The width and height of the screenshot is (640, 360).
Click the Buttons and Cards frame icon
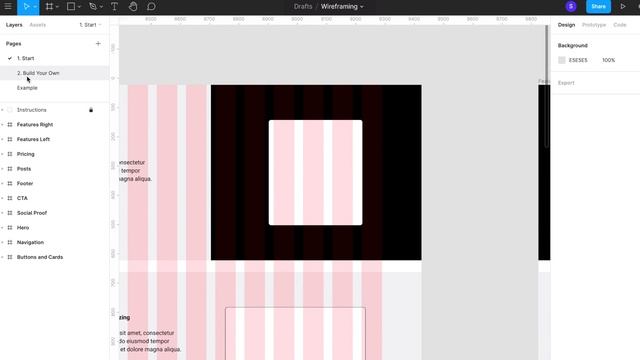tap(10, 257)
